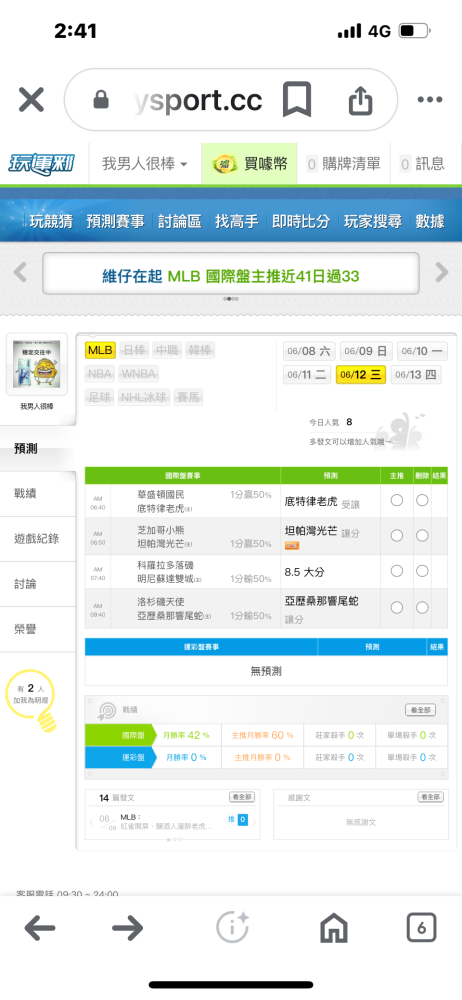462x1000 pixels.
Task: Go to the previous banner with left arrow
Action: pyautogui.click(x=20, y=272)
